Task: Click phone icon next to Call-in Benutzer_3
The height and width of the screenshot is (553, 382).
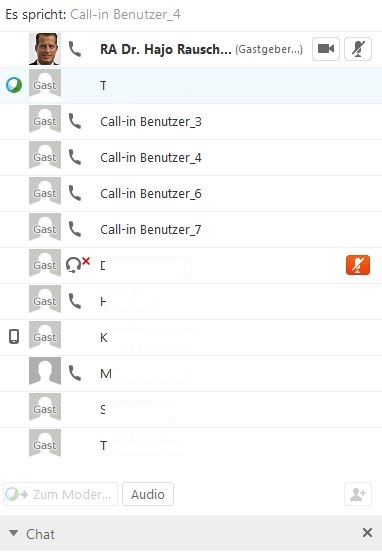Action: coord(75,121)
